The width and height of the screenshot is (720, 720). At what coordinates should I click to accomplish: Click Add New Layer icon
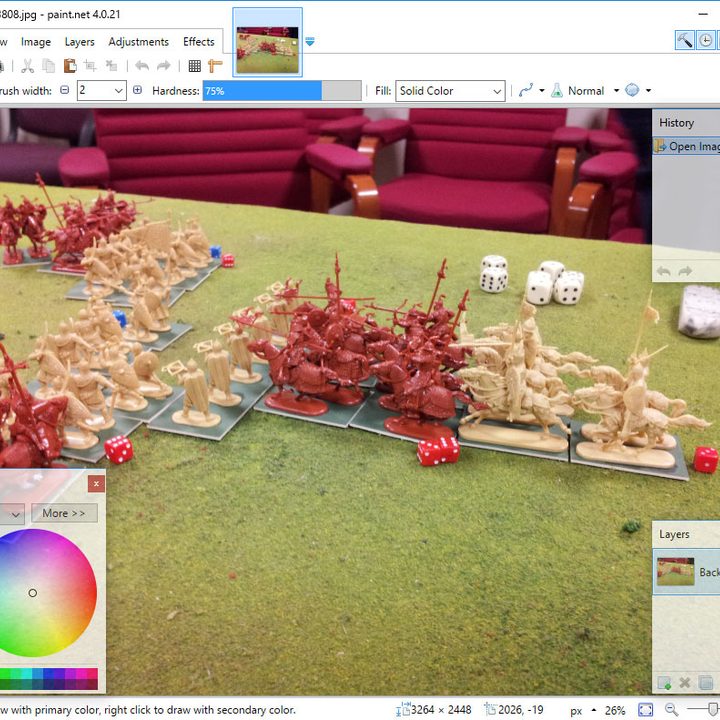pyautogui.click(x=664, y=683)
